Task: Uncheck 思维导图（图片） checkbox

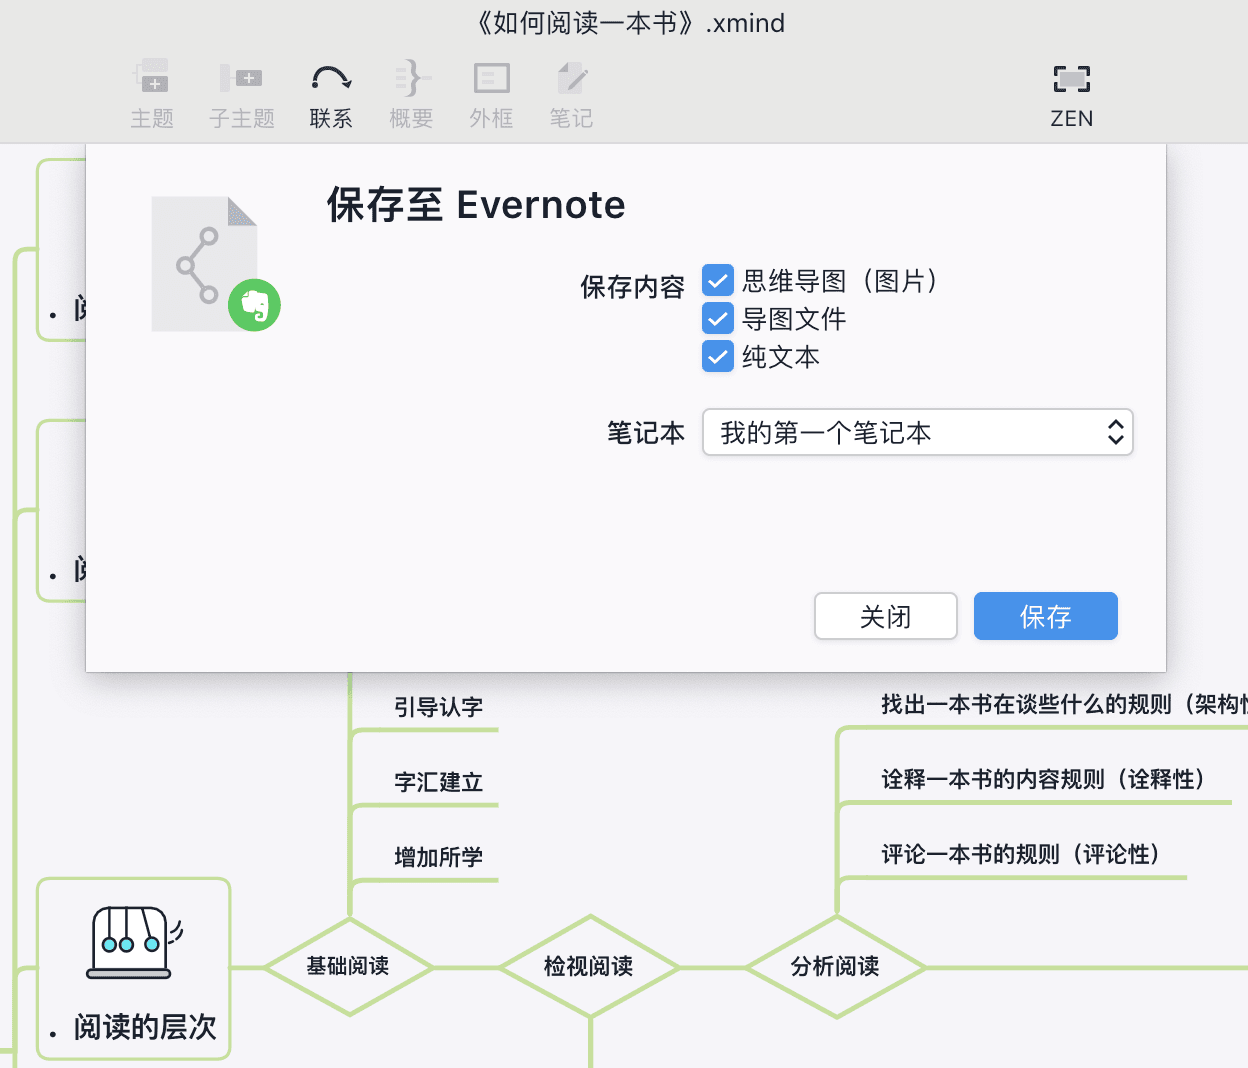Action: [718, 281]
